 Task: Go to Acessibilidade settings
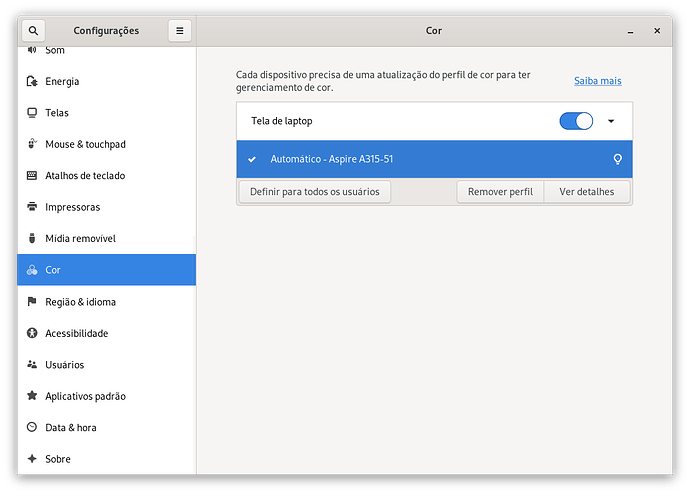[106, 333]
